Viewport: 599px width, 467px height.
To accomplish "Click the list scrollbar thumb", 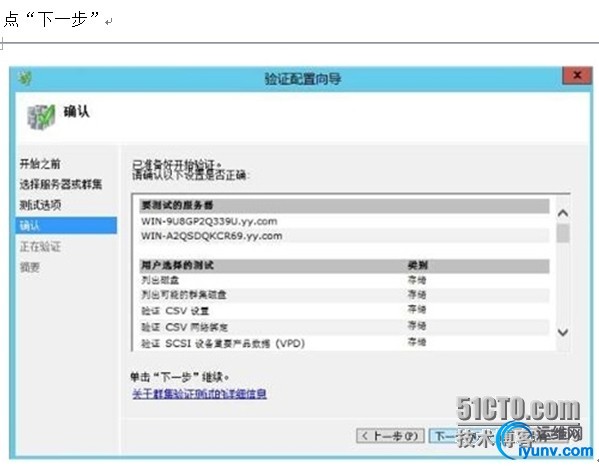I will click(563, 233).
